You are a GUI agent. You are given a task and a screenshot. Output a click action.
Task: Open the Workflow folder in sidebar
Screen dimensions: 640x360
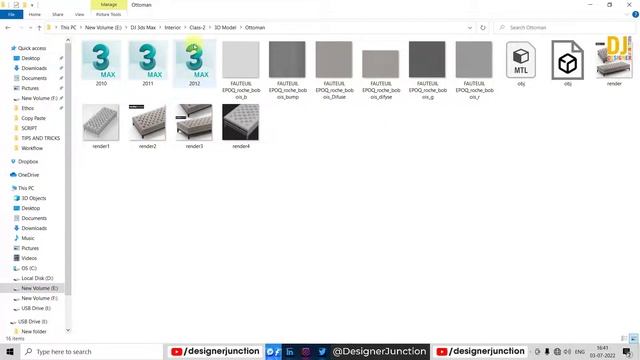point(32,148)
